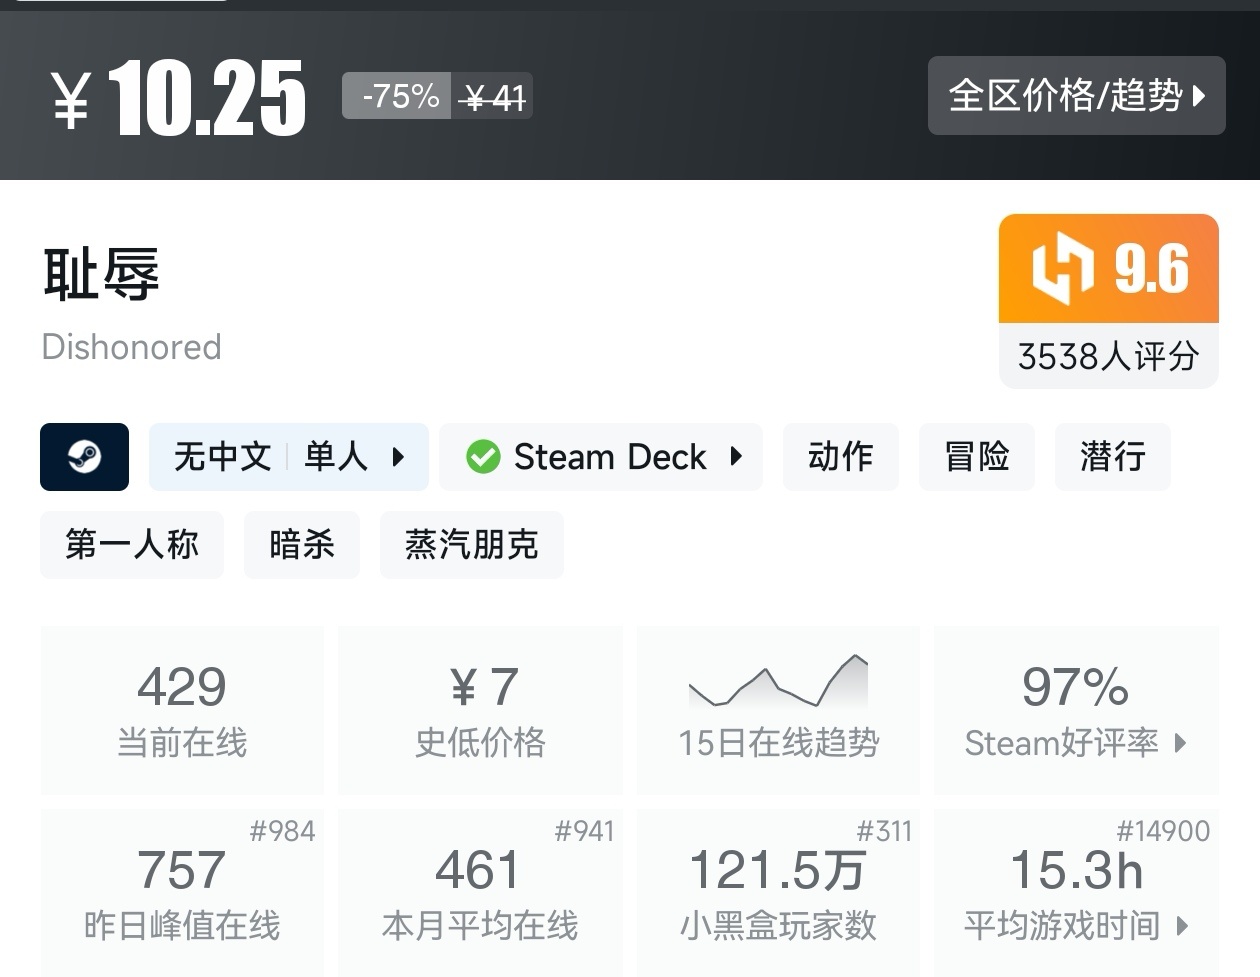This screenshot has width=1260, height=977.
Task: Click the green Steam Deck verified checkmark
Action: tap(483, 457)
